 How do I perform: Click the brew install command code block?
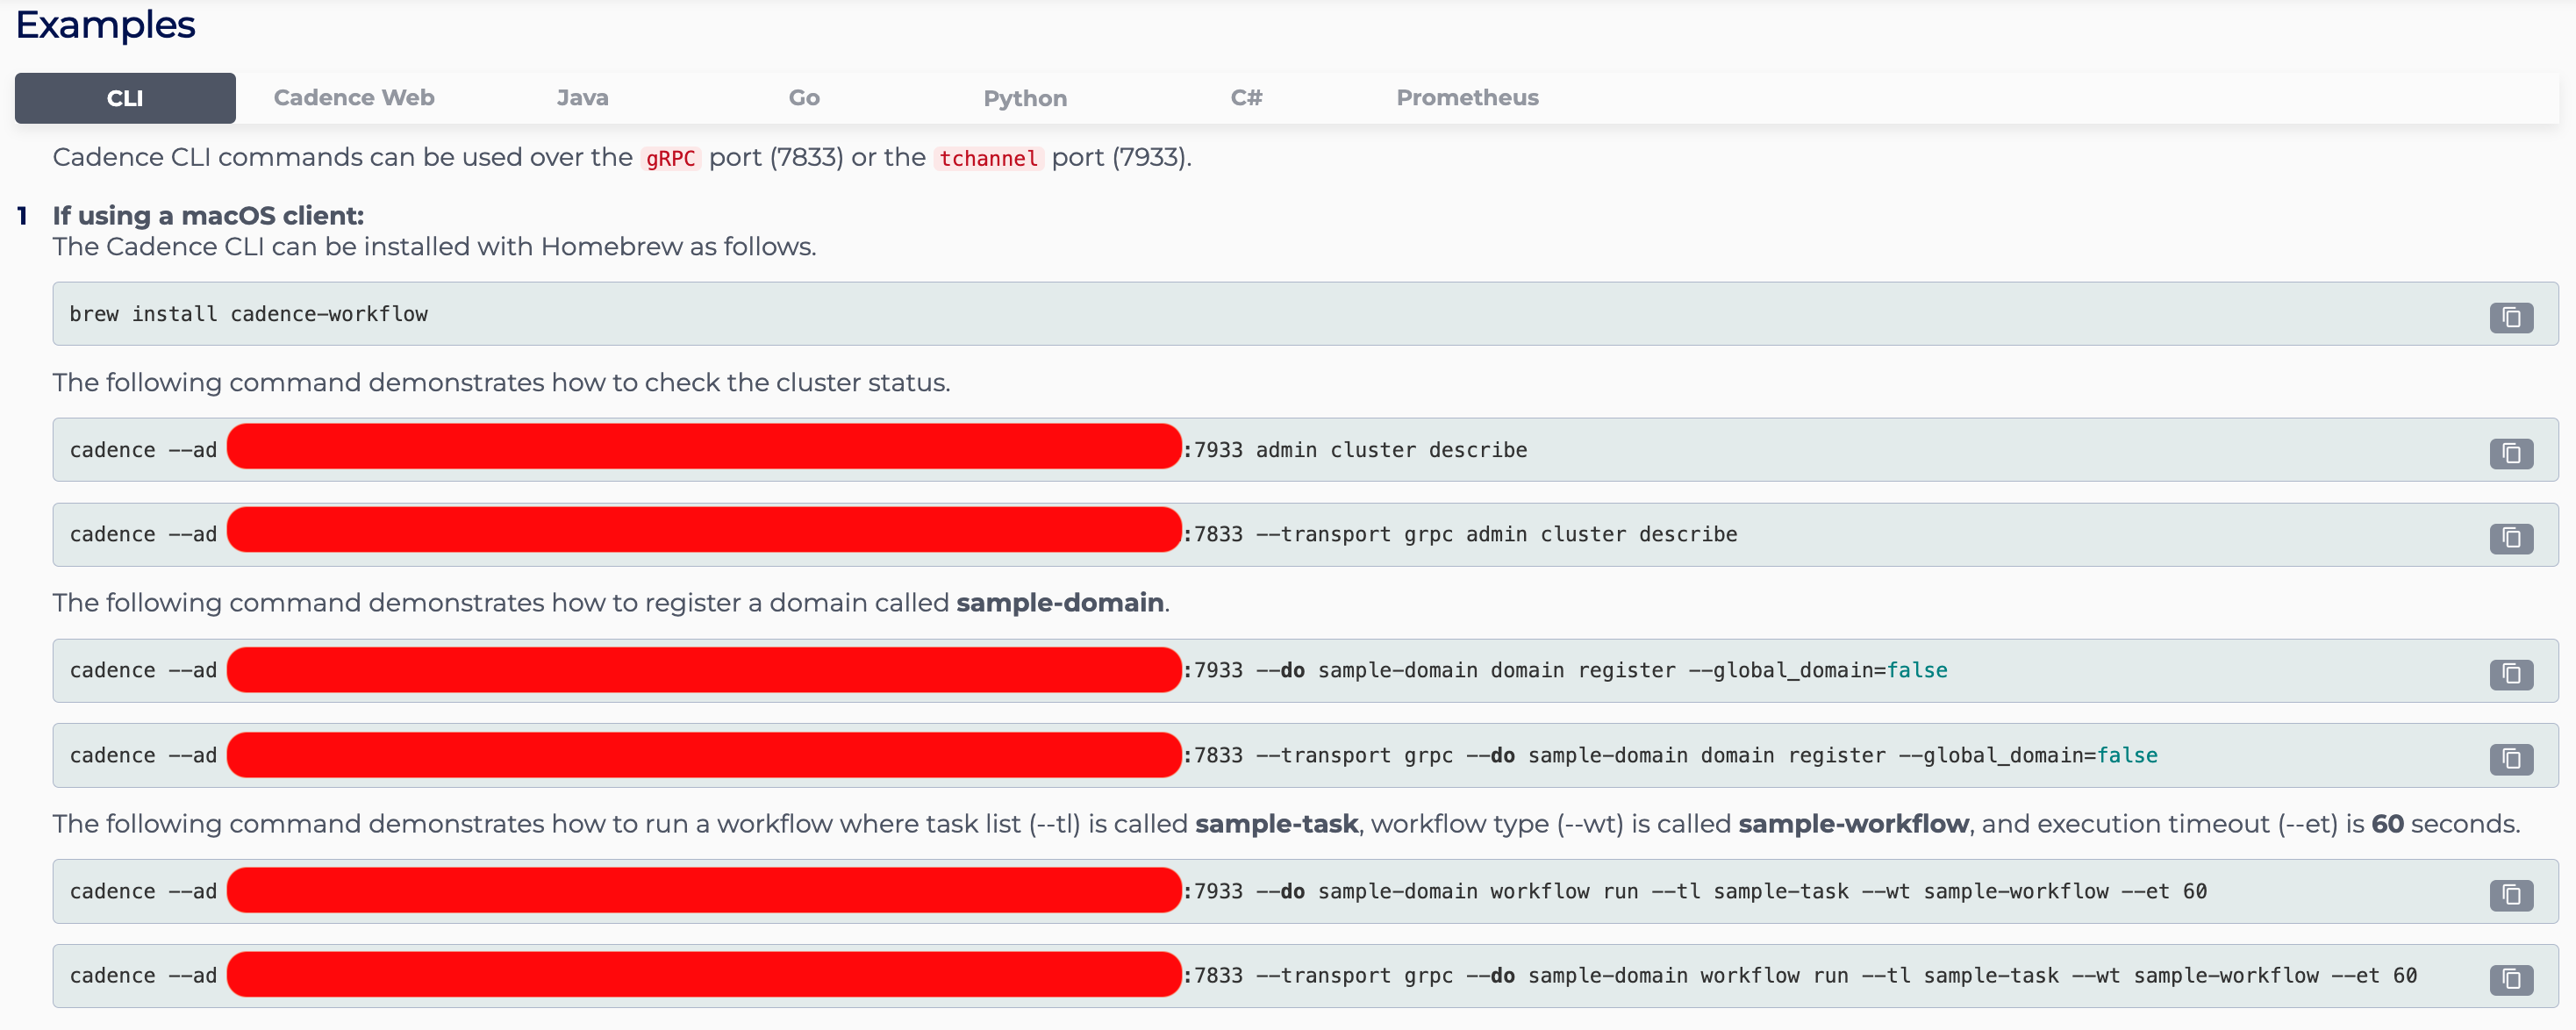(249, 314)
